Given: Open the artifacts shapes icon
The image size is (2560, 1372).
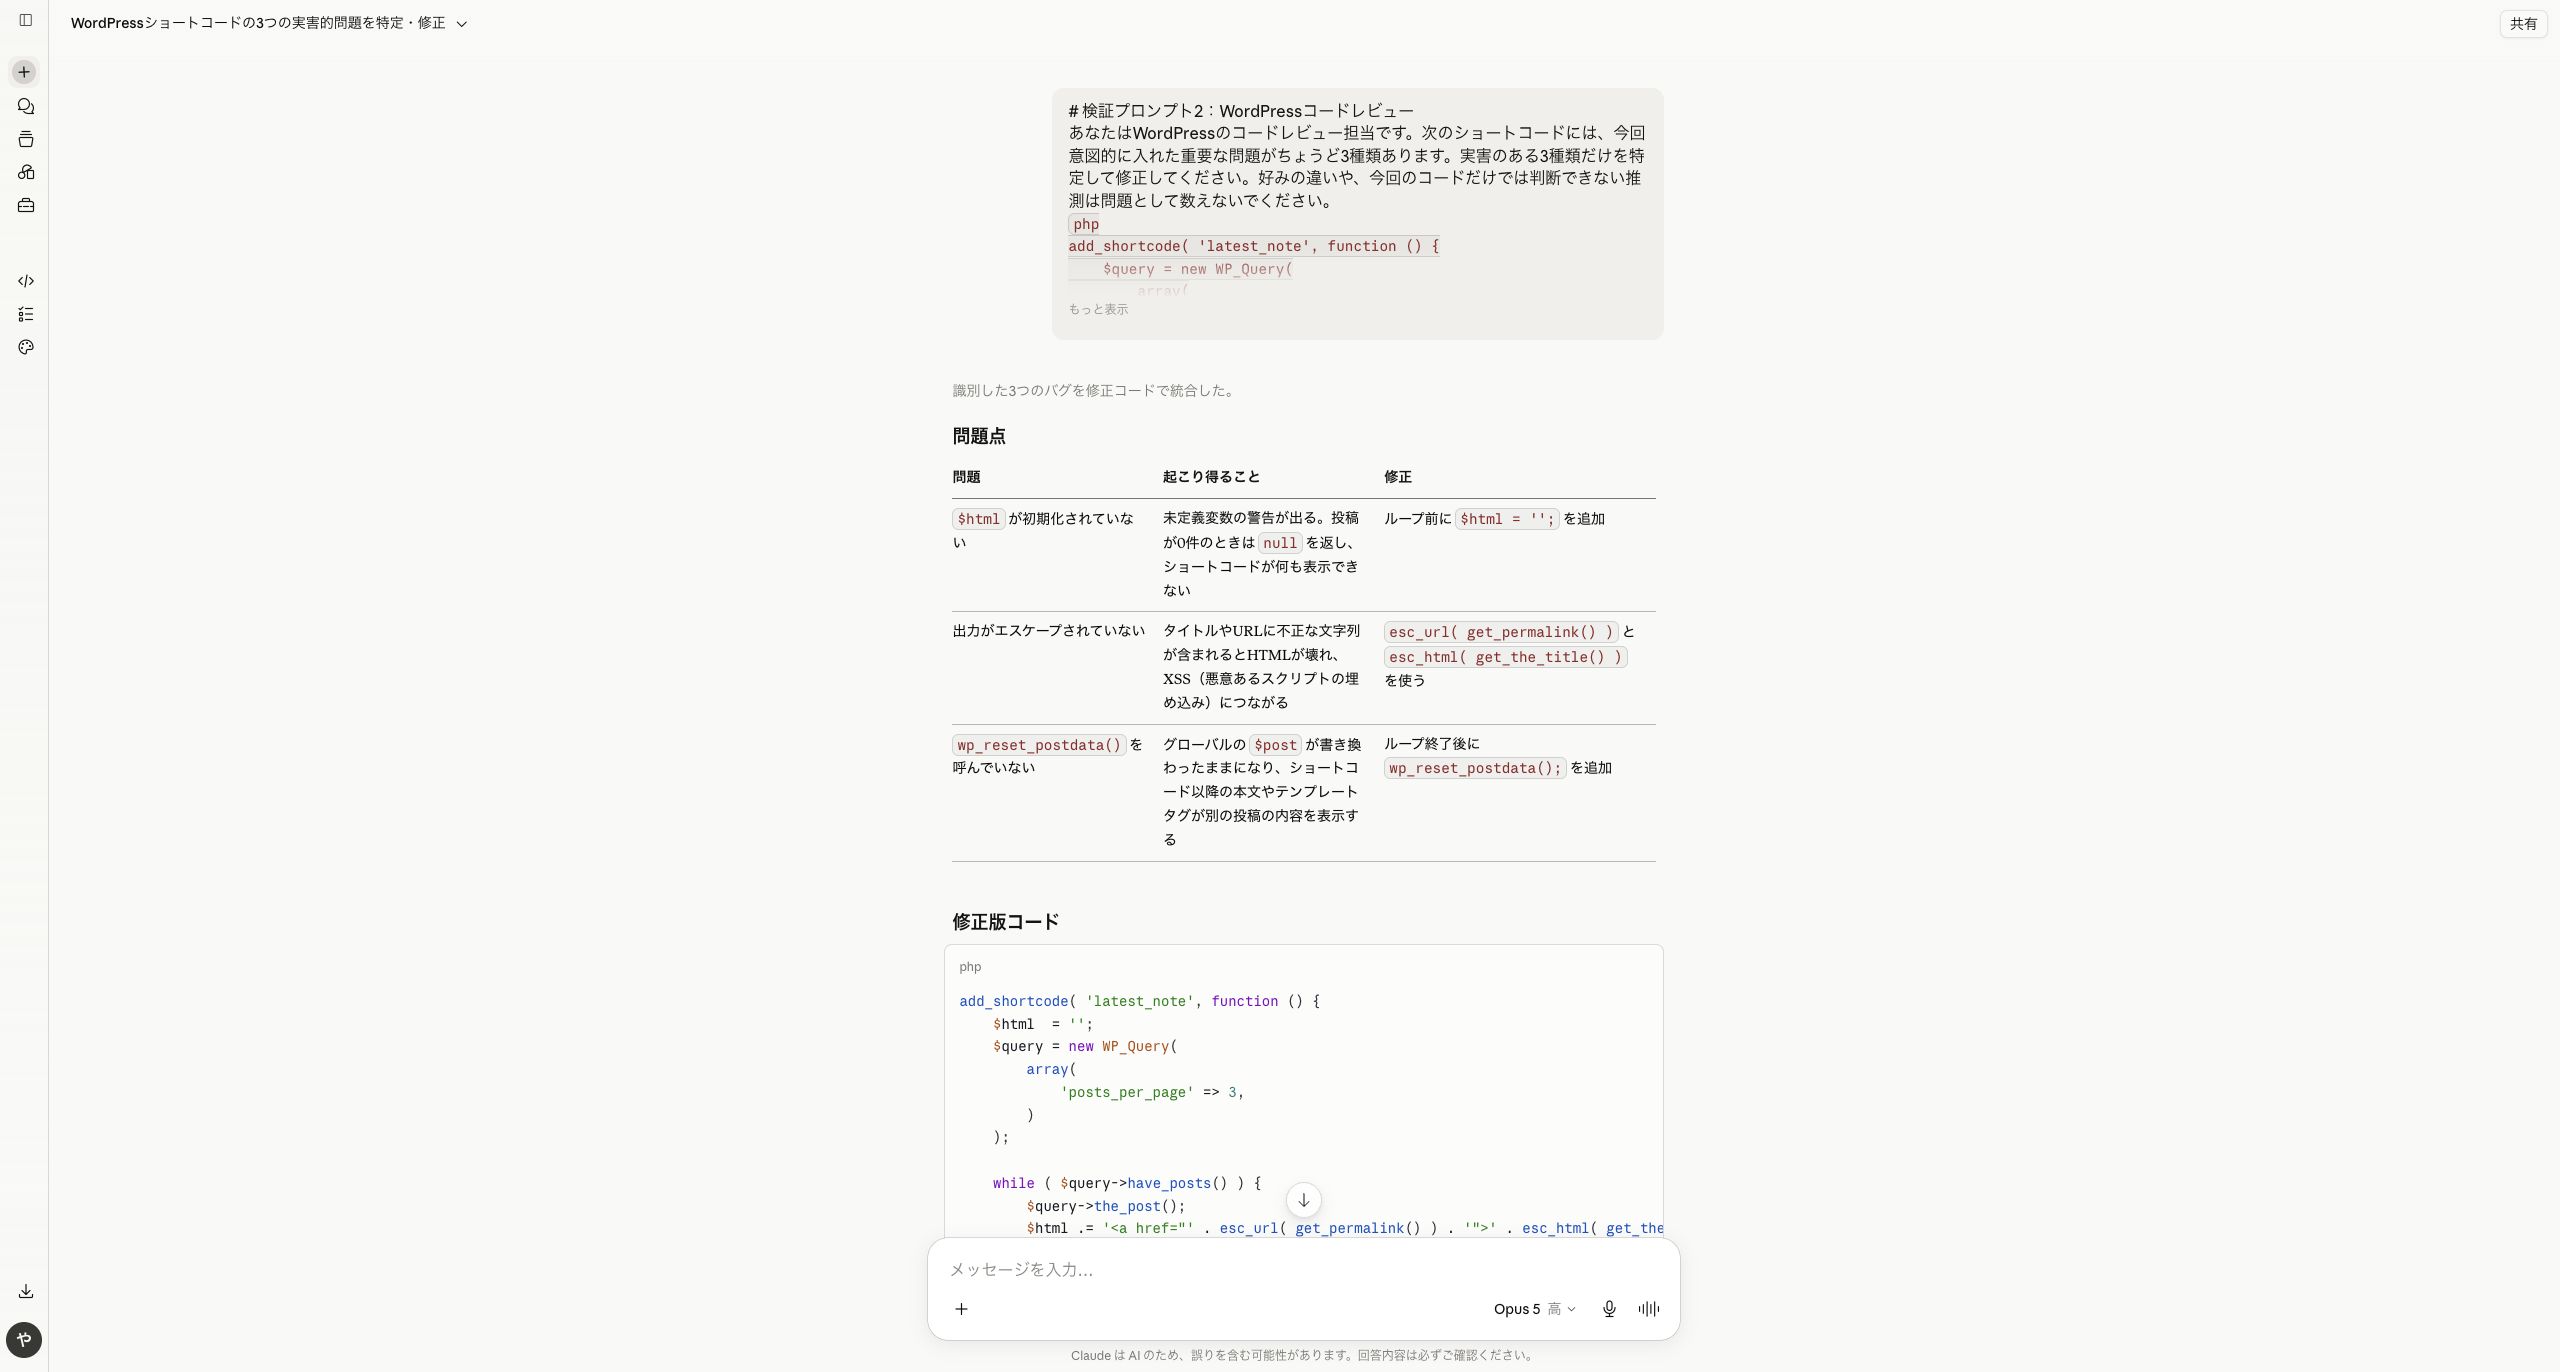Looking at the screenshot, I should click(26, 172).
